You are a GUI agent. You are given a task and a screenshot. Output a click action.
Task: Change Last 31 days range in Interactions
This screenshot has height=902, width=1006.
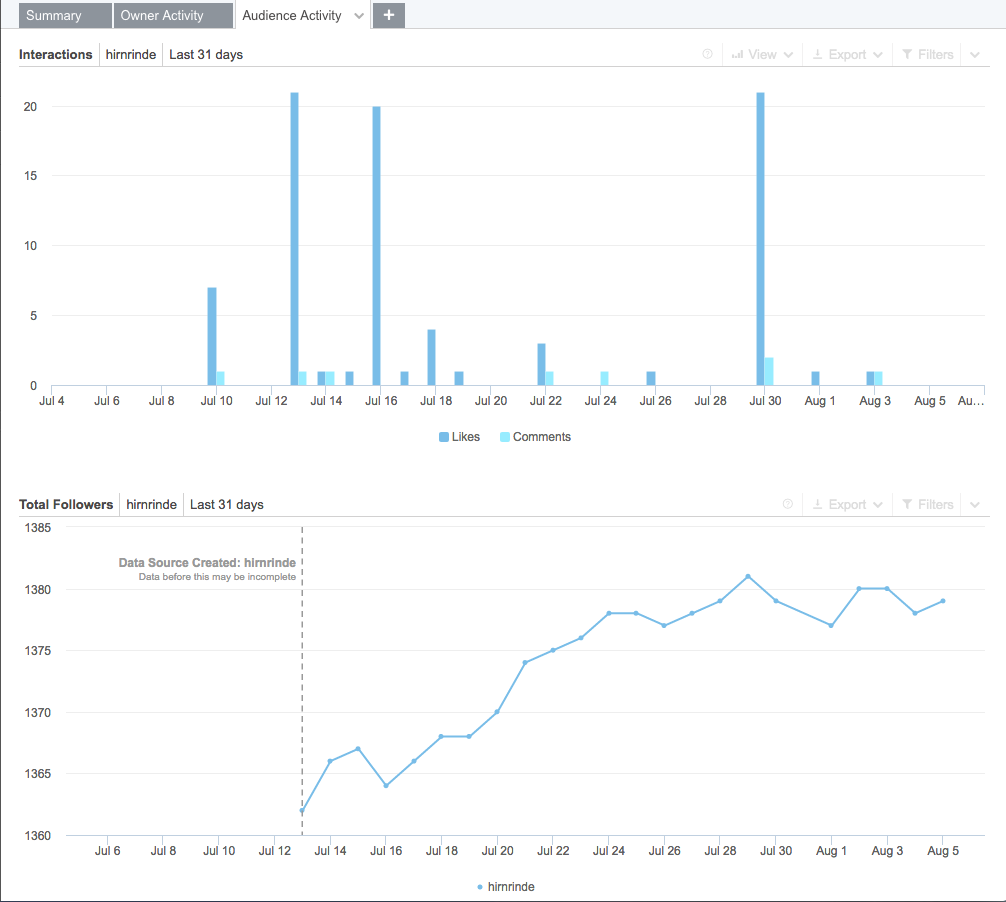tap(206, 55)
